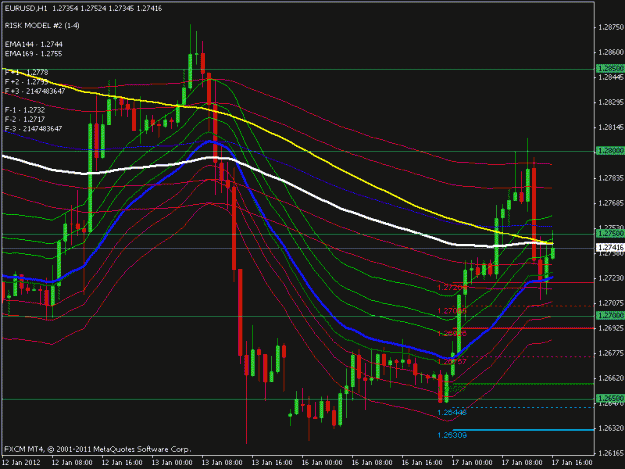Click the 1.27075 price axis label
The height and width of the screenshot is (469, 625).
611,303
